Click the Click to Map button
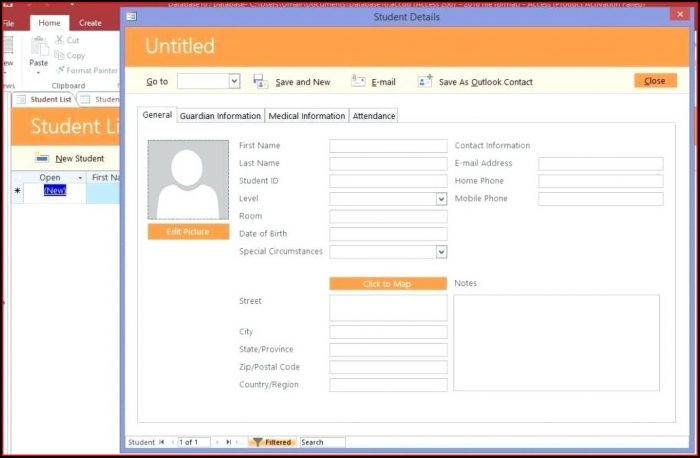 (x=388, y=283)
